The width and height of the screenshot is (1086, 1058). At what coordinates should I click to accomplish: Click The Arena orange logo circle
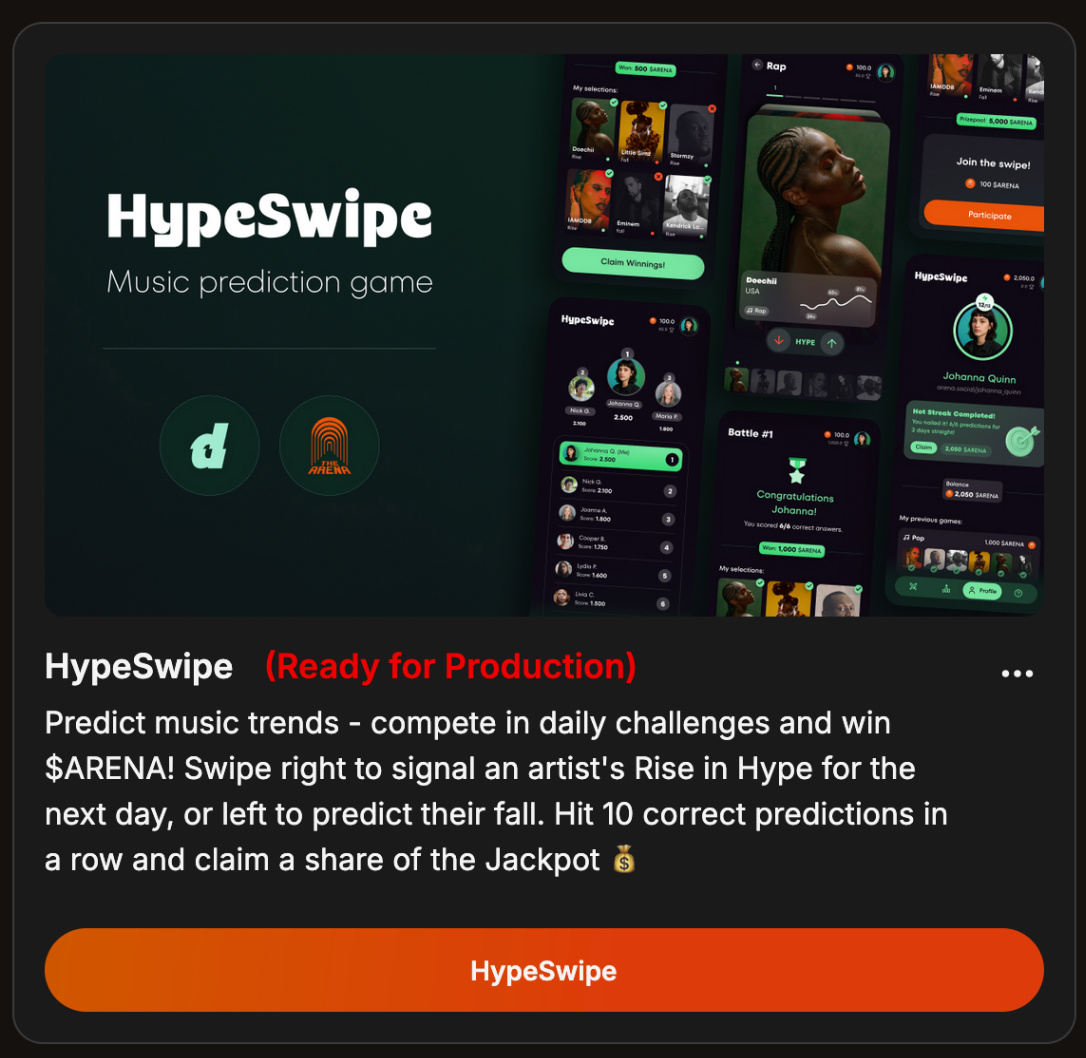coord(329,445)
